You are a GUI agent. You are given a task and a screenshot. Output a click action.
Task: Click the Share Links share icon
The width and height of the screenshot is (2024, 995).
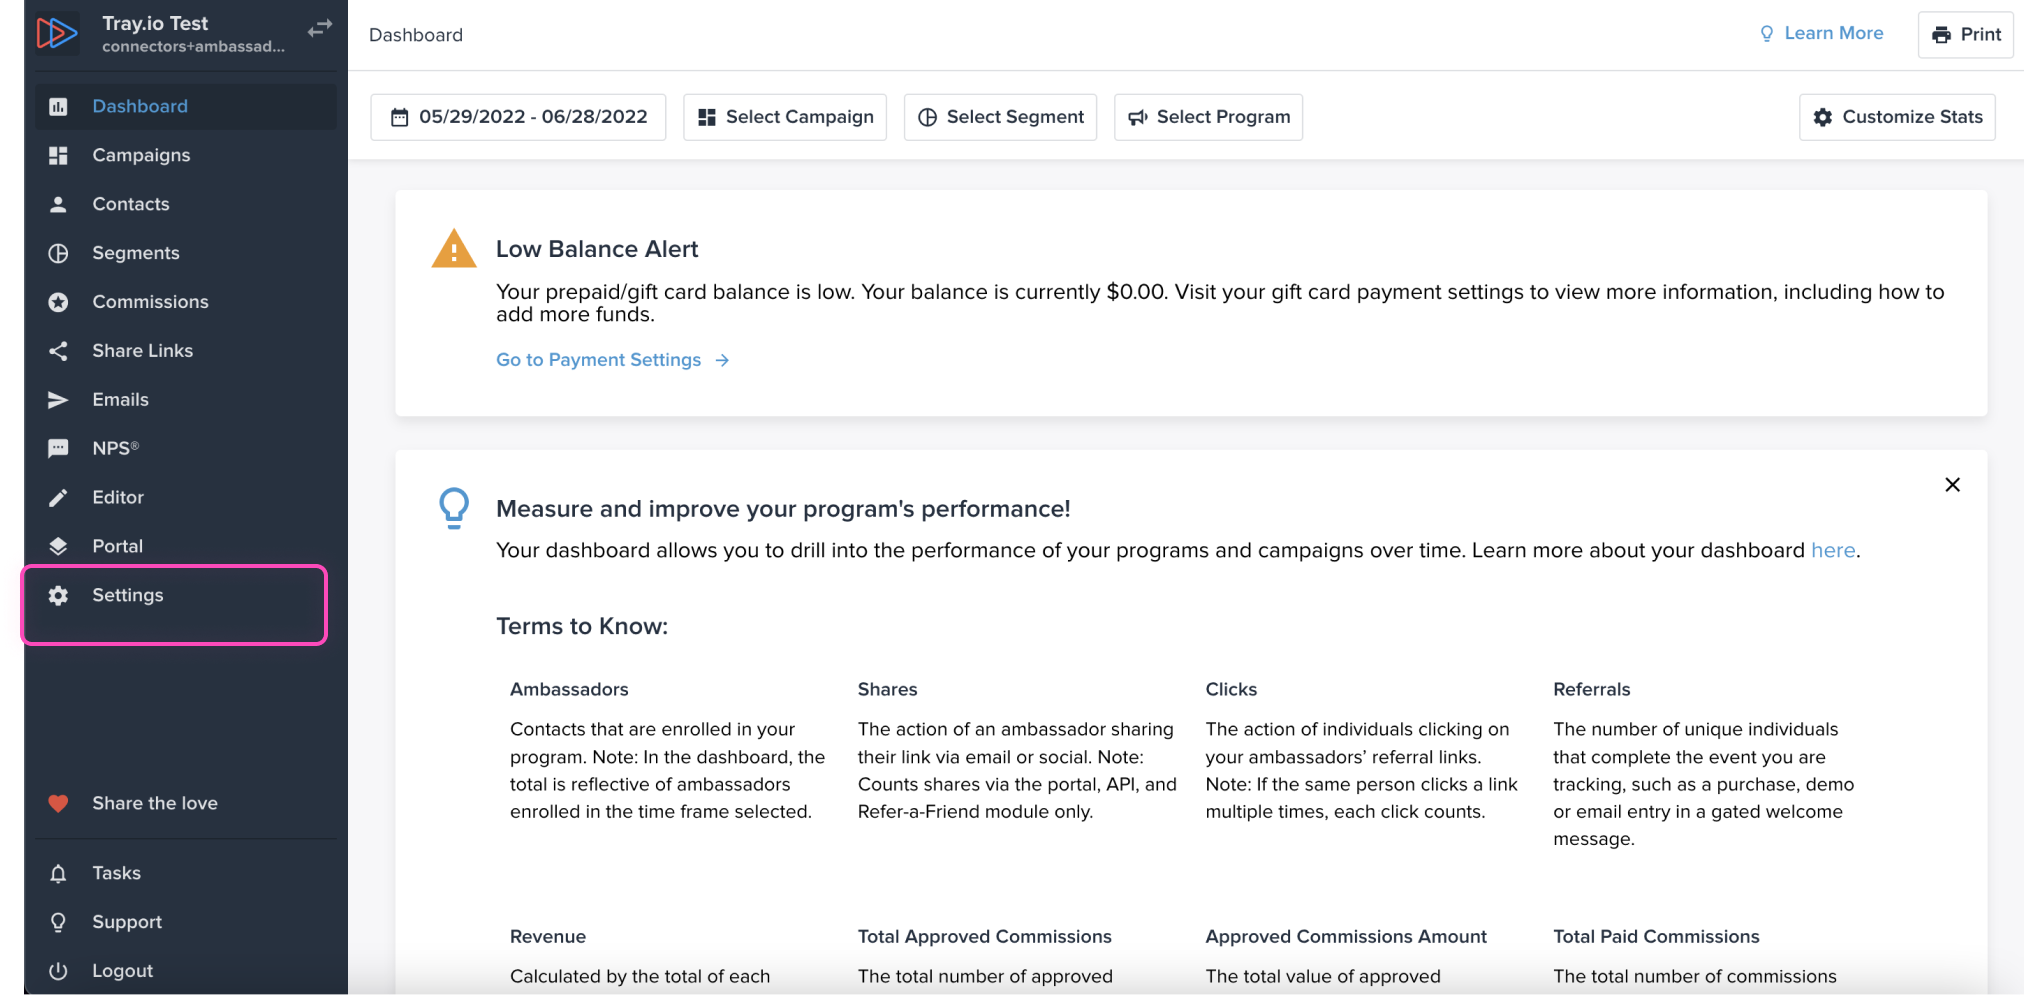(59, 351)
